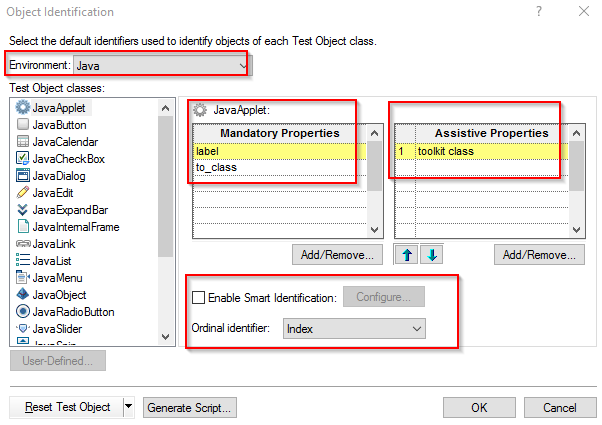Move assistive property up with blue arrow
The width and height of the screenshot is (602, 425).
click(x=407, y=255)
